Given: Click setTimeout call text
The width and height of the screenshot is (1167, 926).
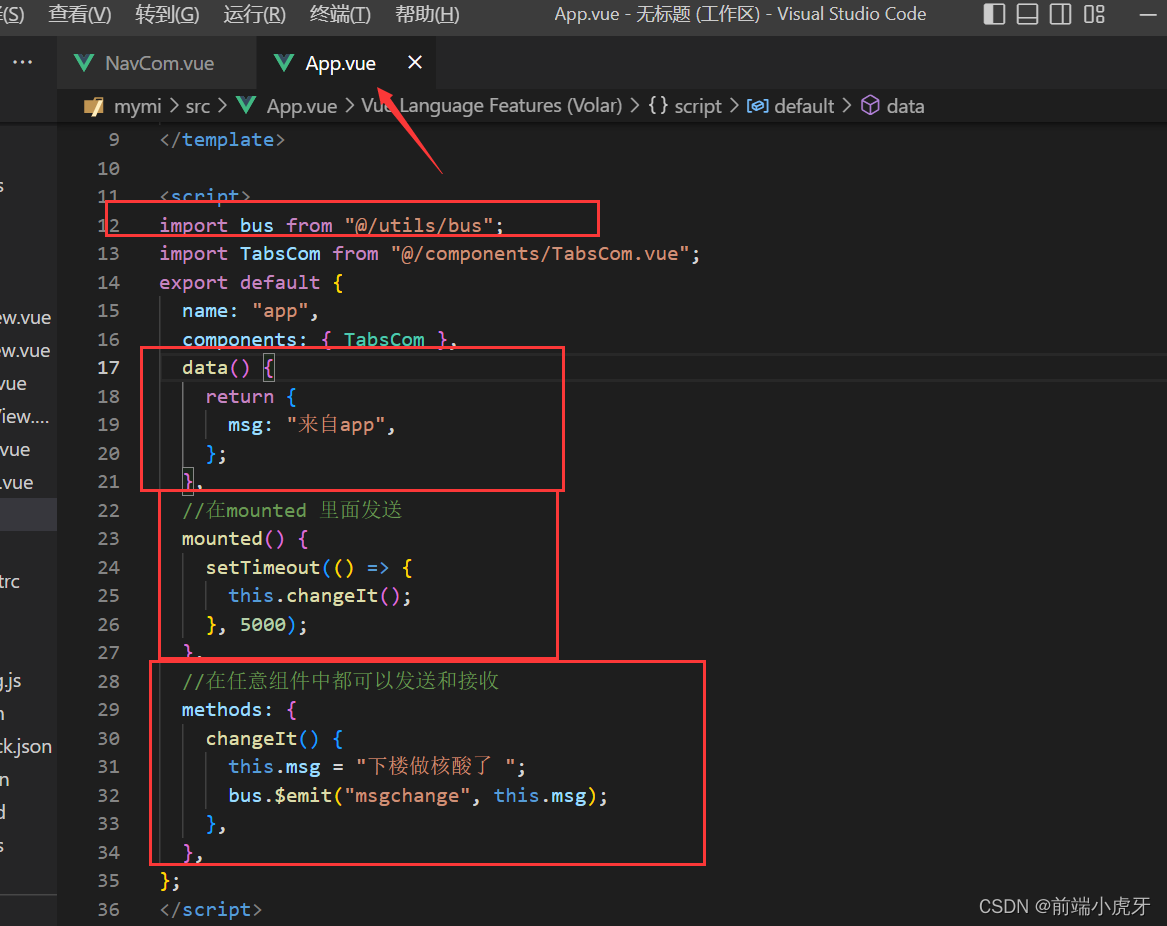Looking at the screenshot, I should 263,568.
